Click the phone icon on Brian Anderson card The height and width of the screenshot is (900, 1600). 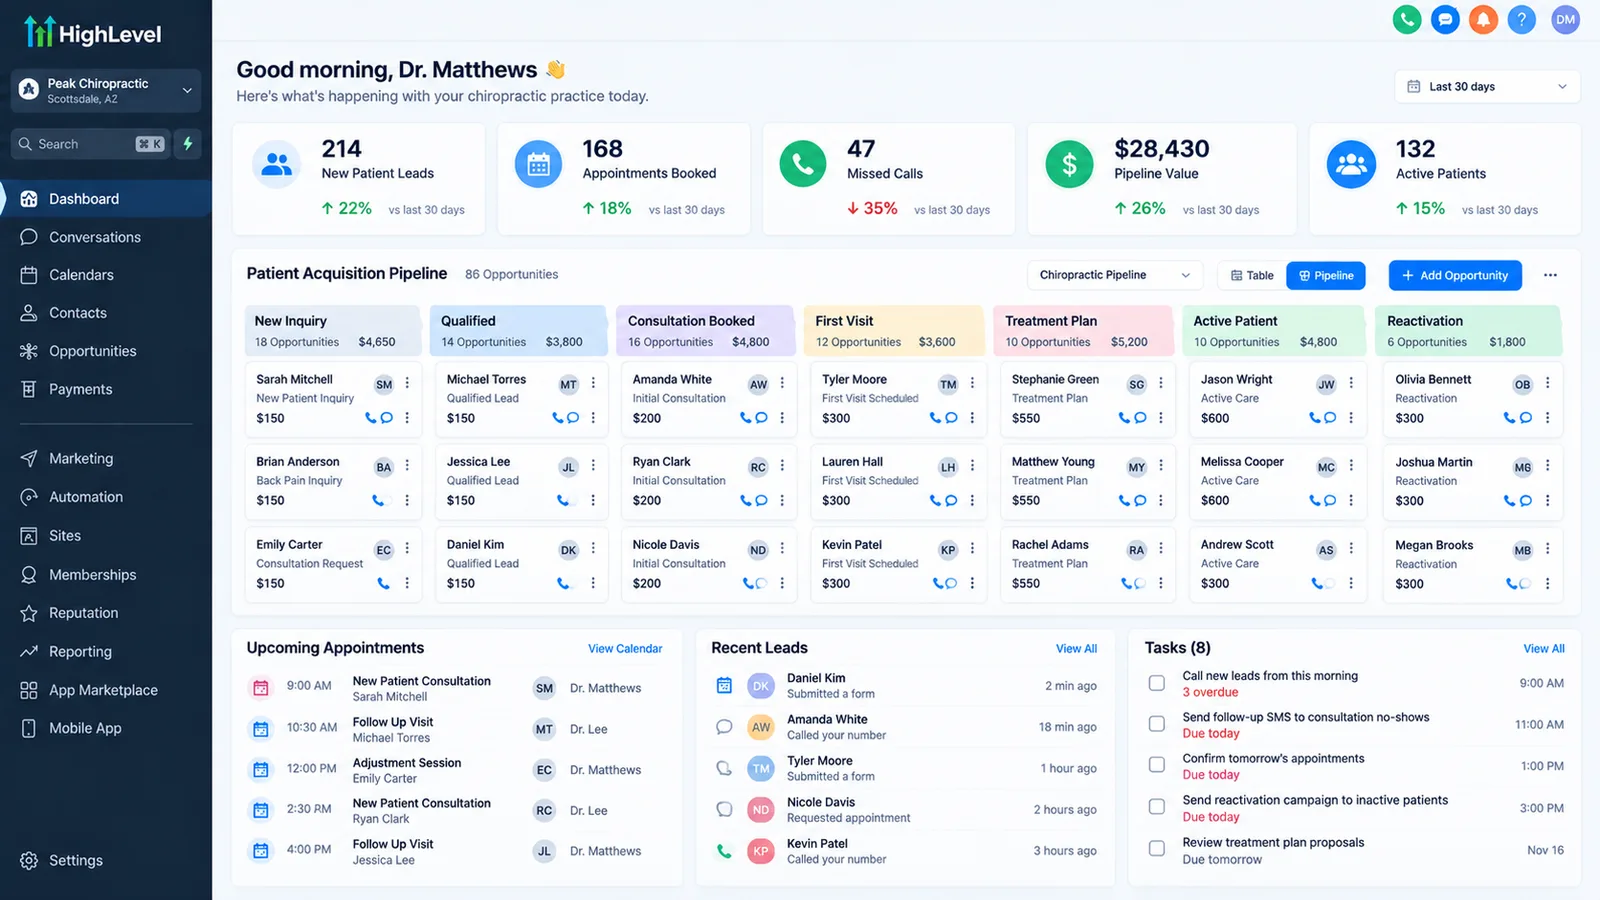tap(378, 500)
